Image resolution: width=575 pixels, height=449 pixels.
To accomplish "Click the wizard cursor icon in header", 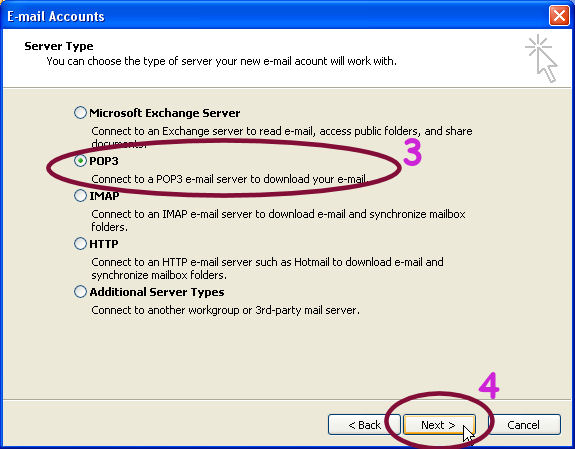I will 542,59.
